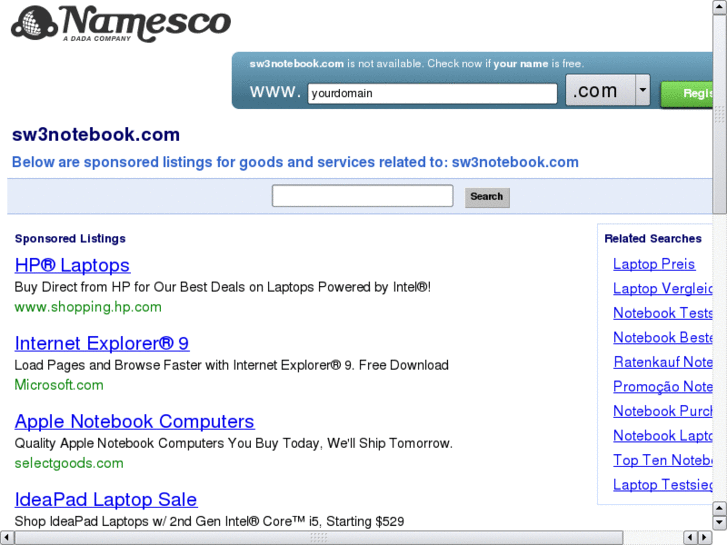The width and height of the screenshot is (727, 545).
Task: Click 'Quality Apple Notebook Computers' description
Action: (x=233, y=443)
